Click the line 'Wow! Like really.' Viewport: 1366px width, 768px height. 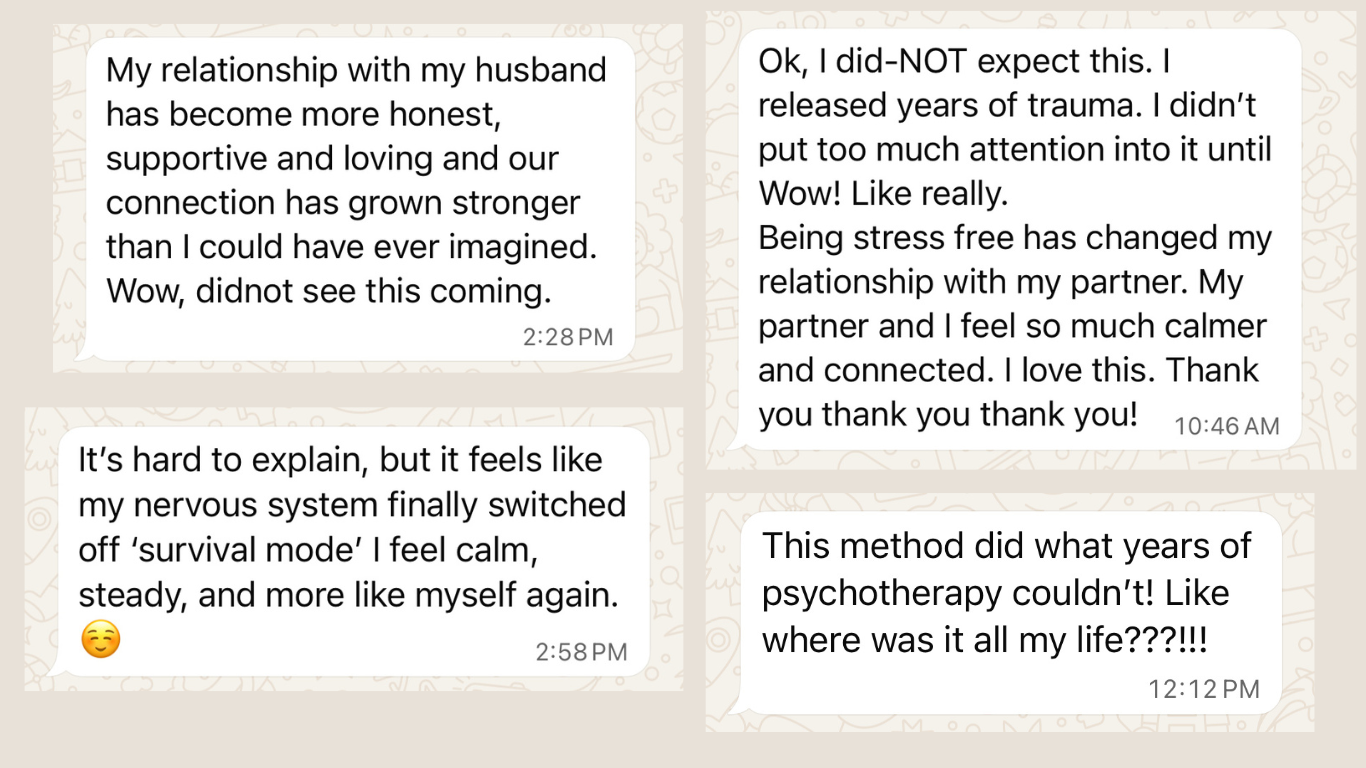click(x=883, y=194)
